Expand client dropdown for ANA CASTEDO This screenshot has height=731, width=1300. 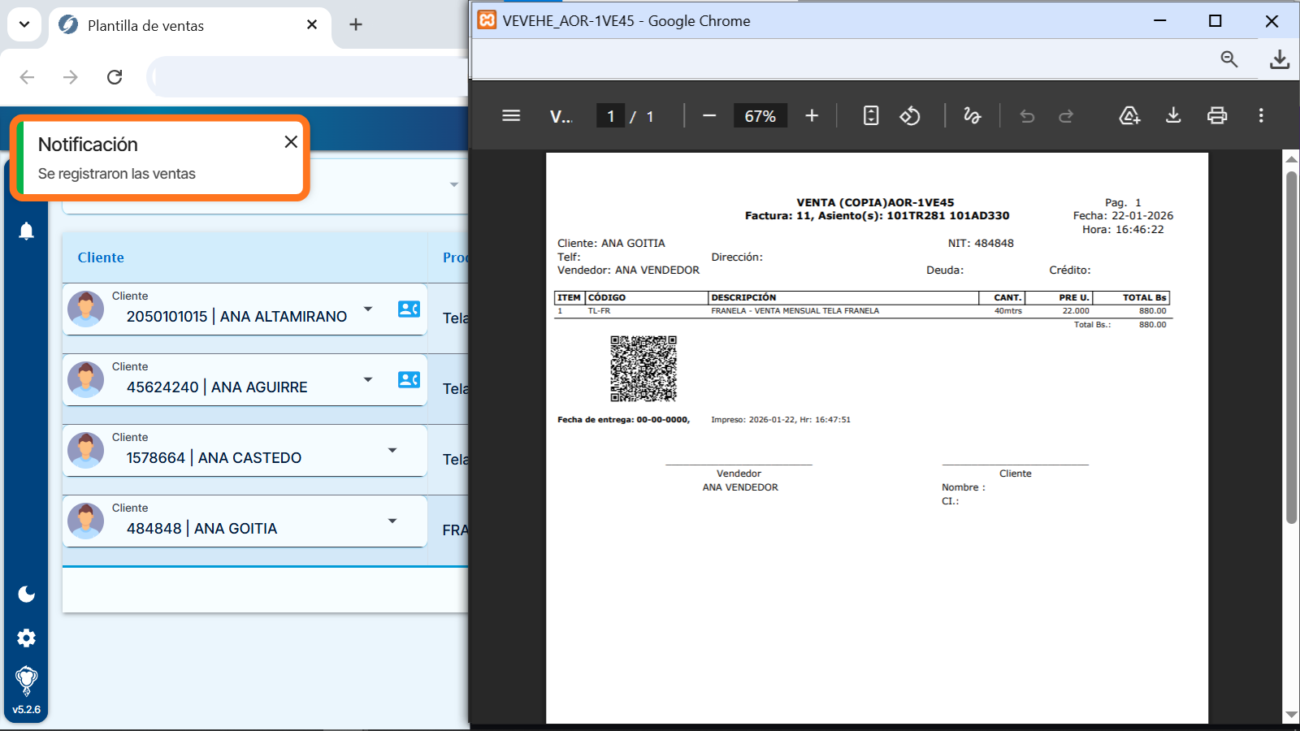[392, 450]
